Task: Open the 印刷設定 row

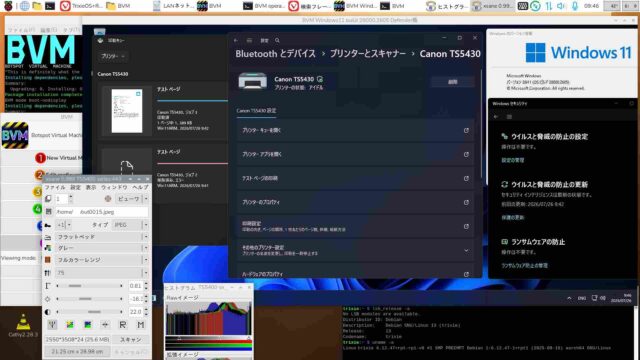Action: (x=355, y=227)
